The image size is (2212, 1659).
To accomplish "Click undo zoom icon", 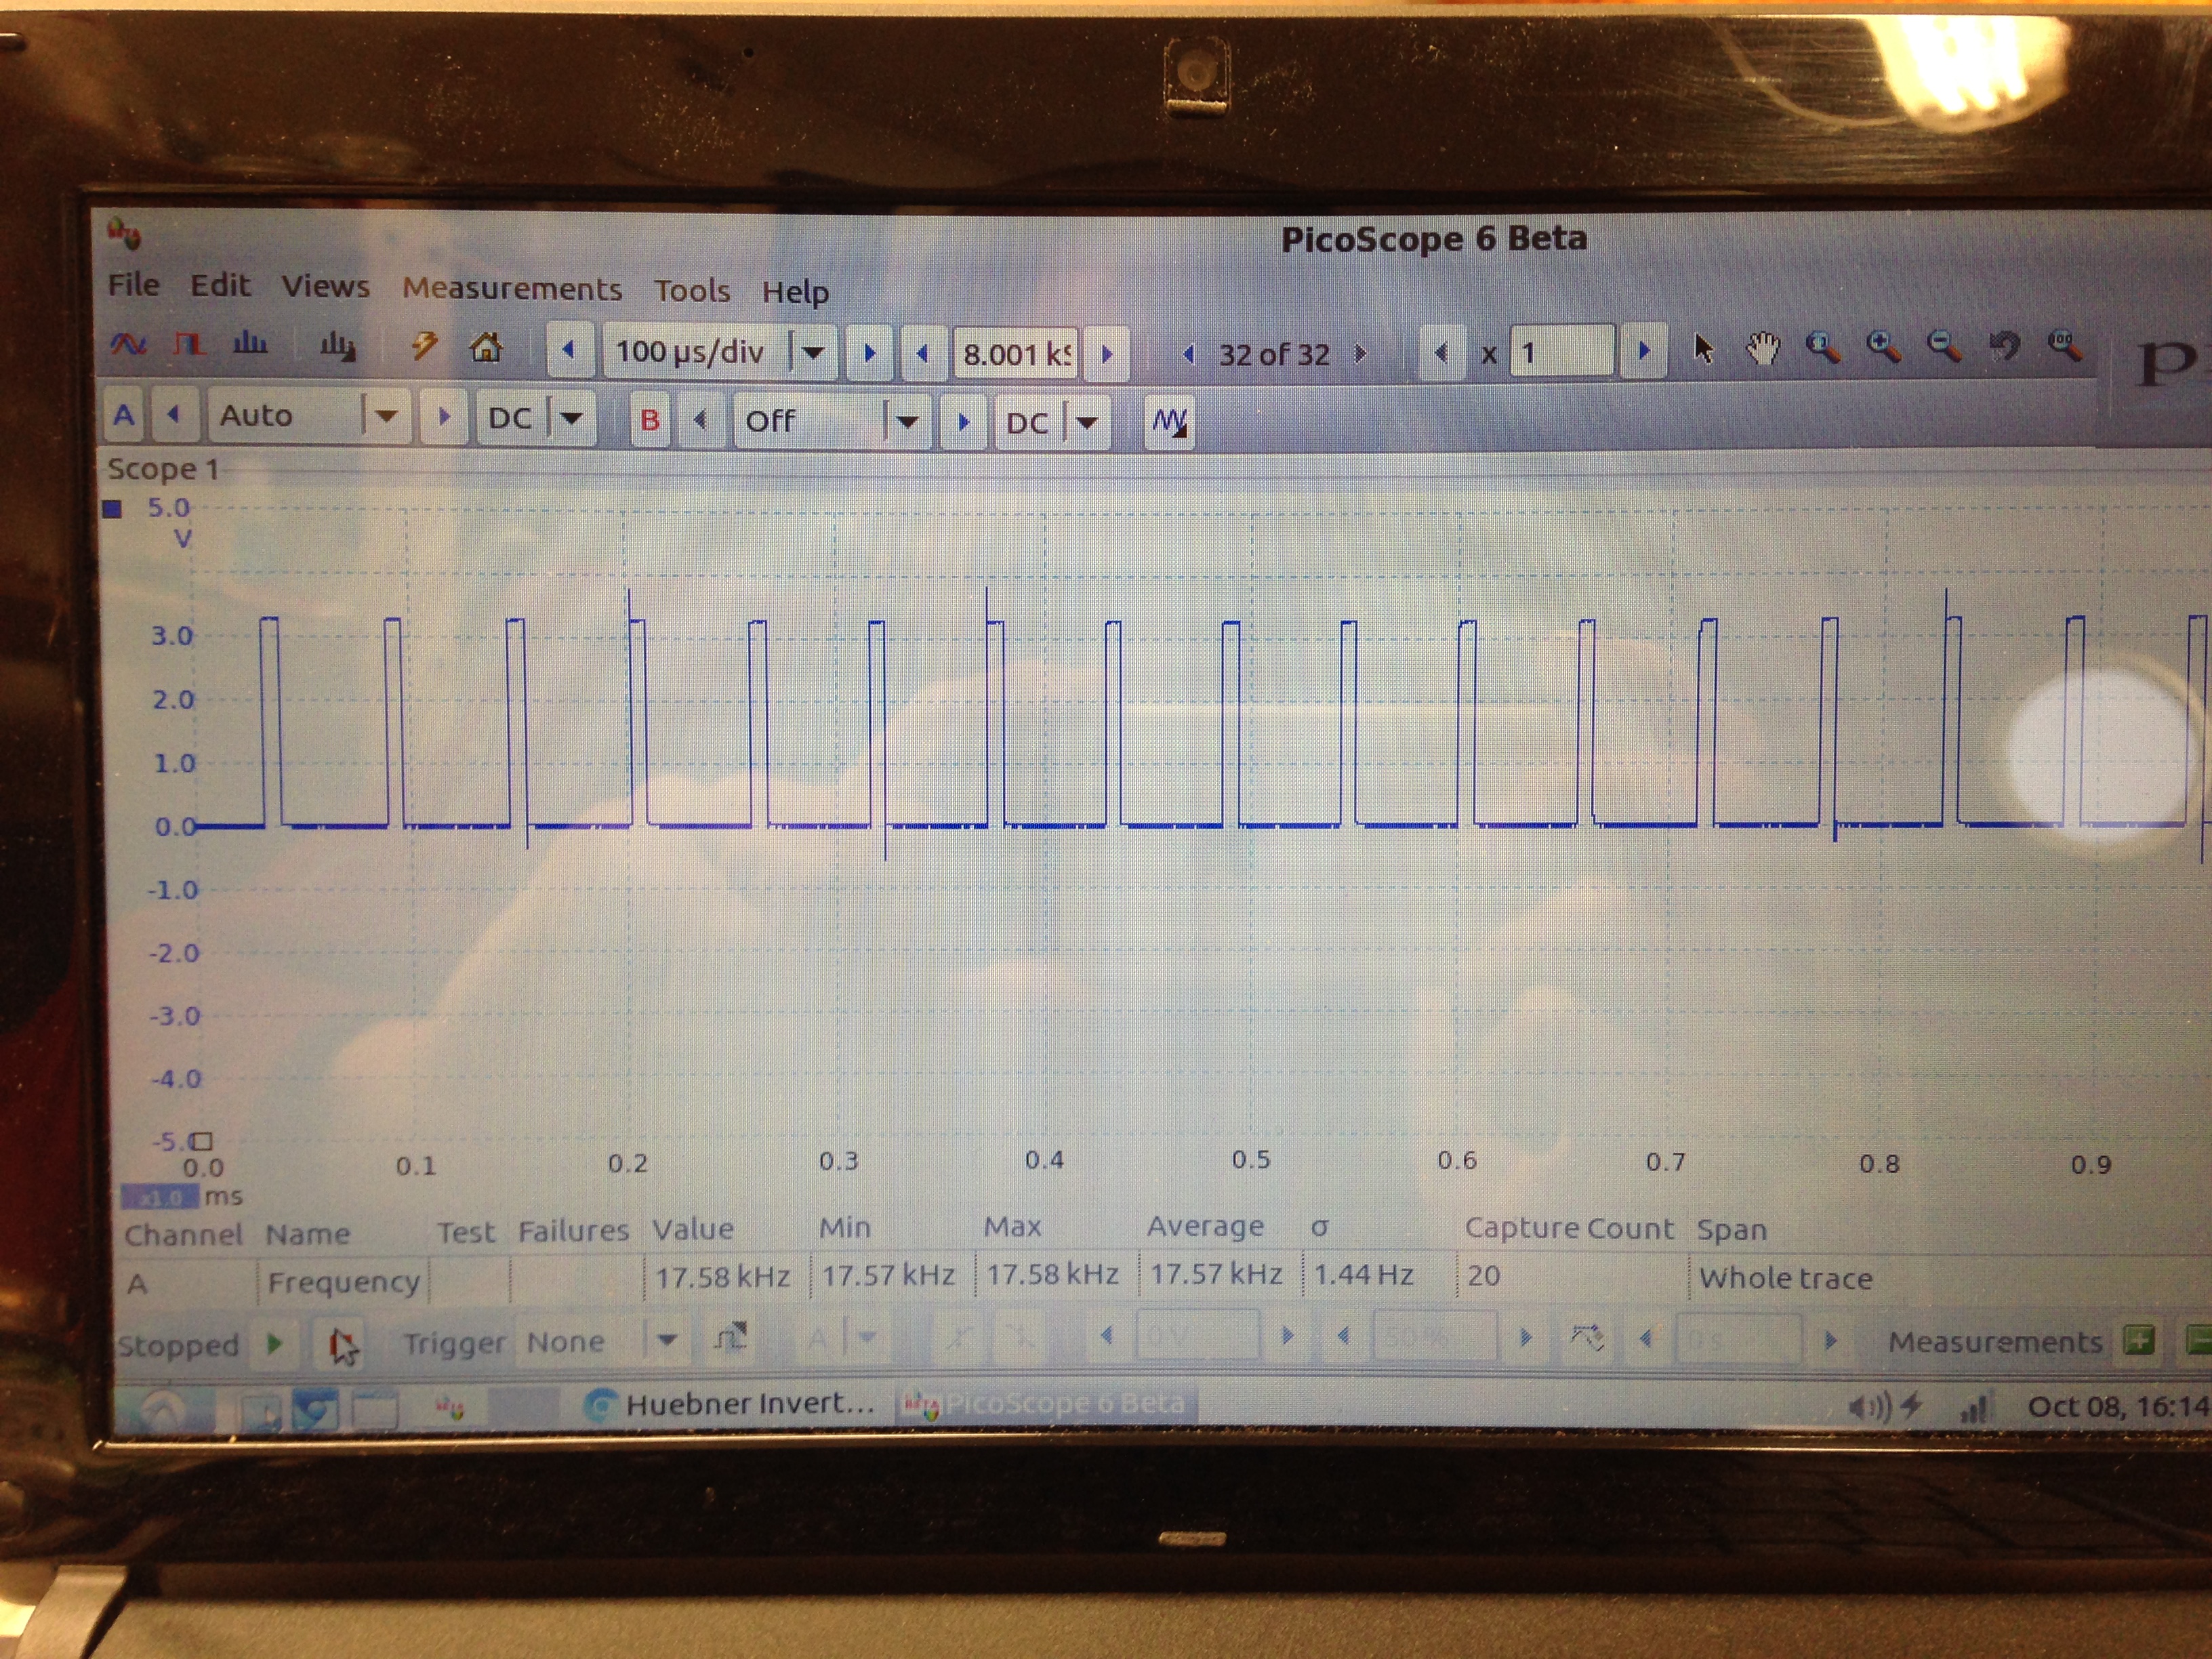I will [x=2003, y=347].
